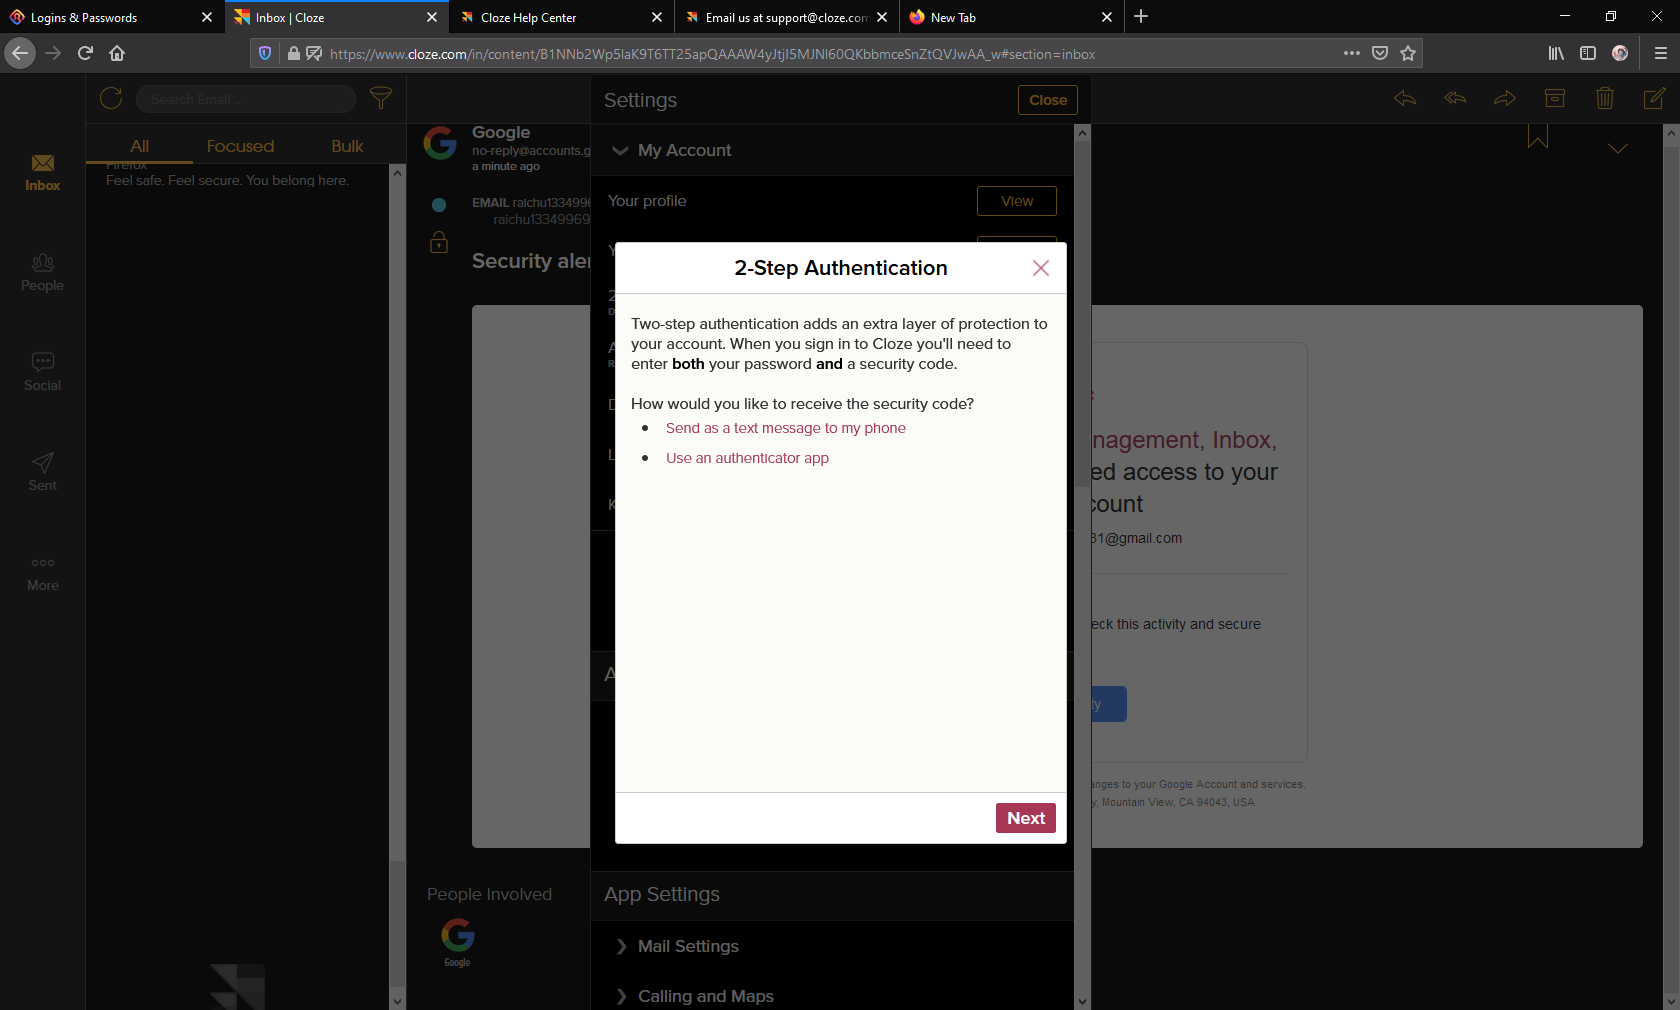Go back in browser history
The image size is (1680, 1010).
pyautogui.click(x=20, y=53)
